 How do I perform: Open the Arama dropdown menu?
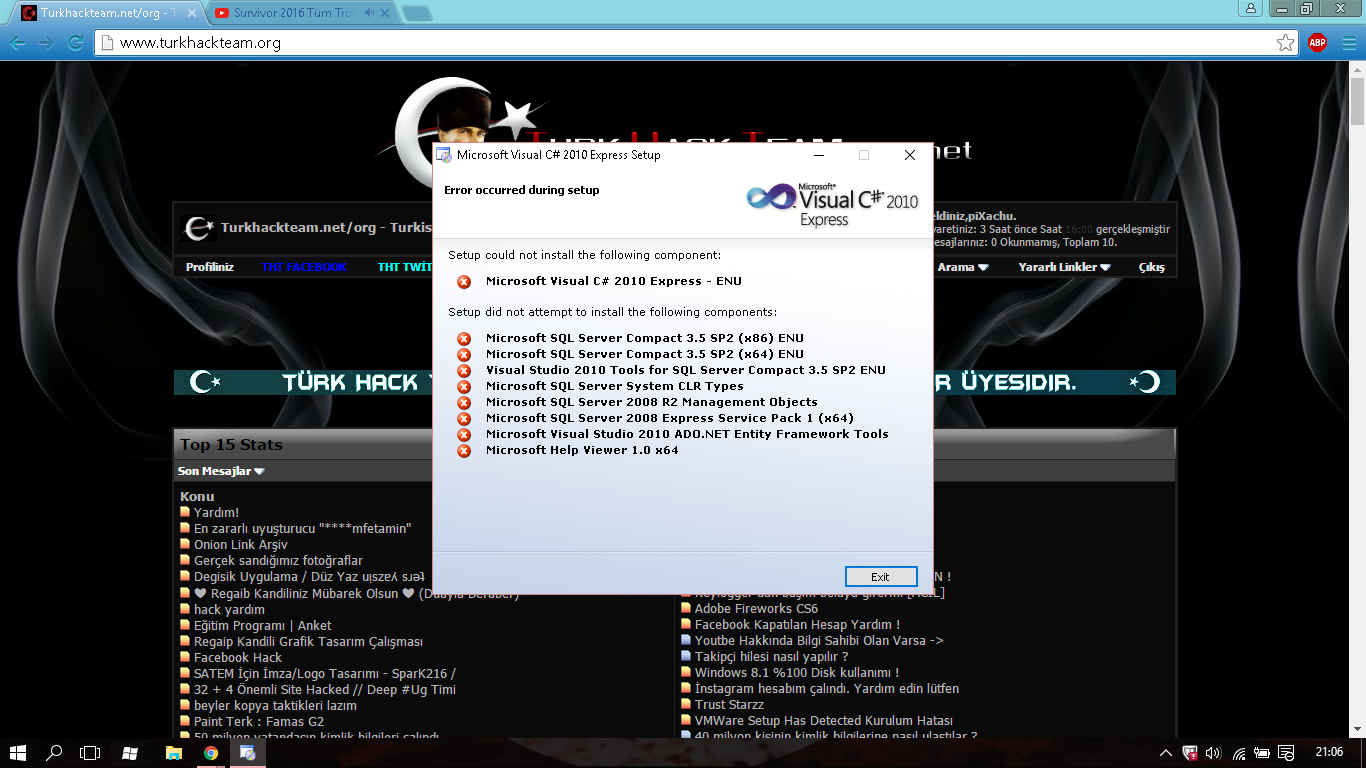963,267
